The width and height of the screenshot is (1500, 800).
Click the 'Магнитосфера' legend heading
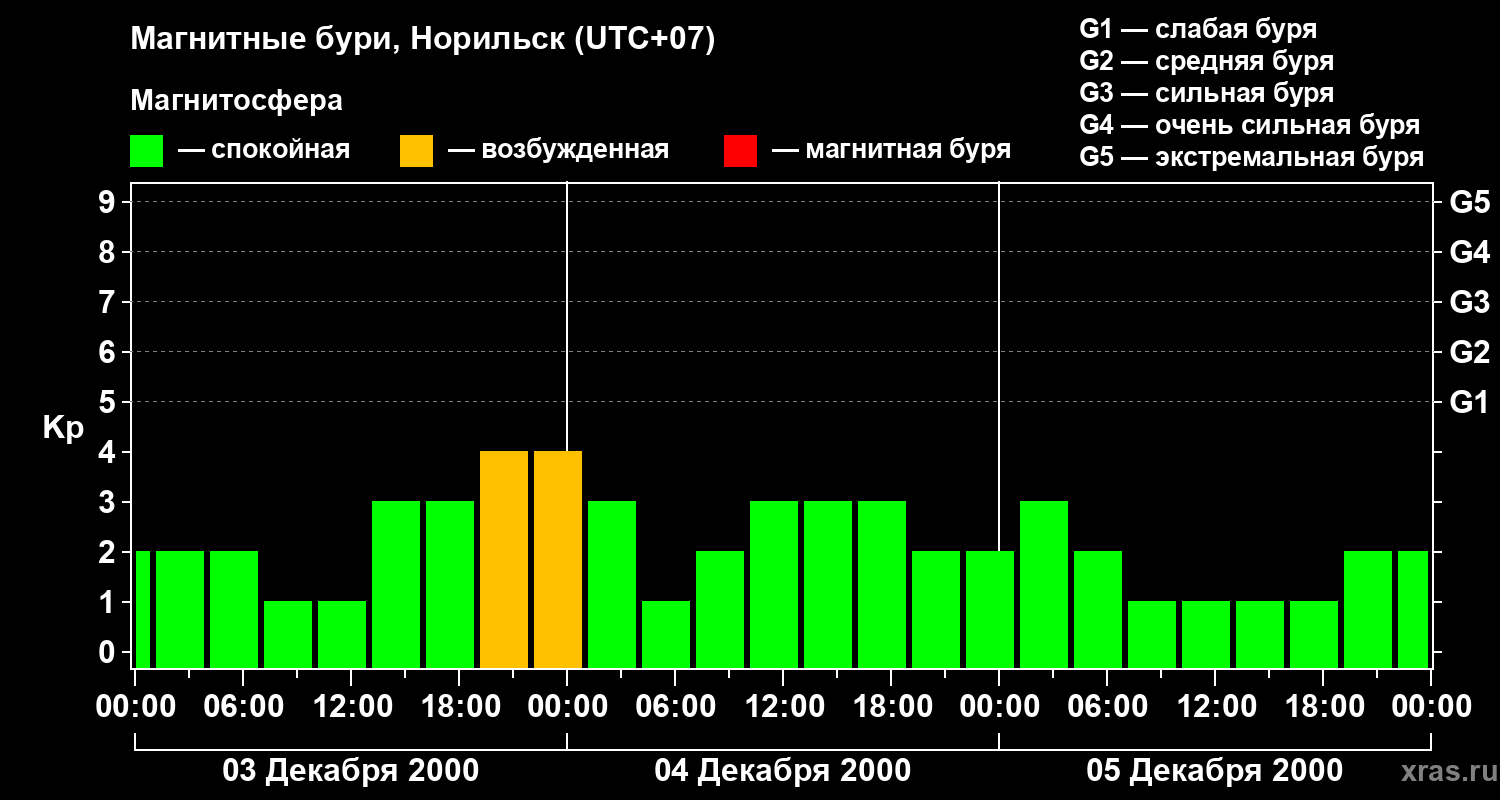[236, 101]
